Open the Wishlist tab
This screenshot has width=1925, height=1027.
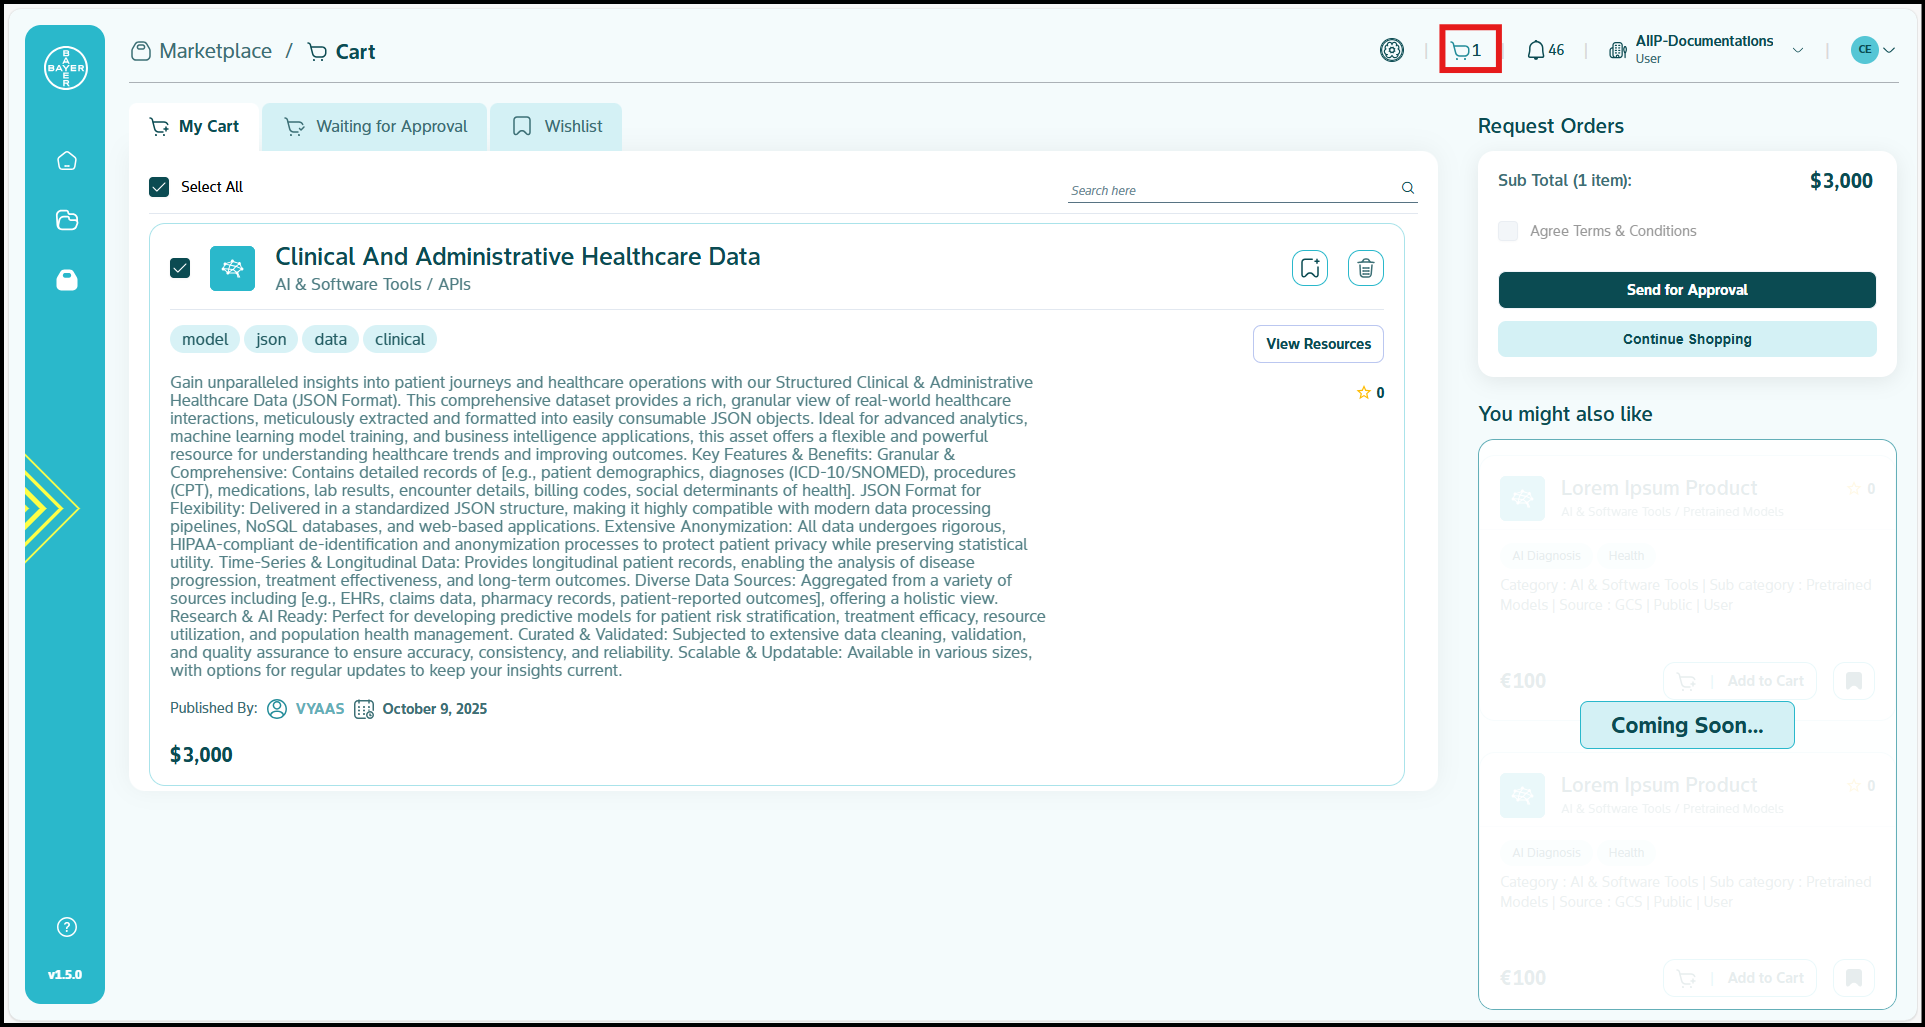[x=556, y=127]
